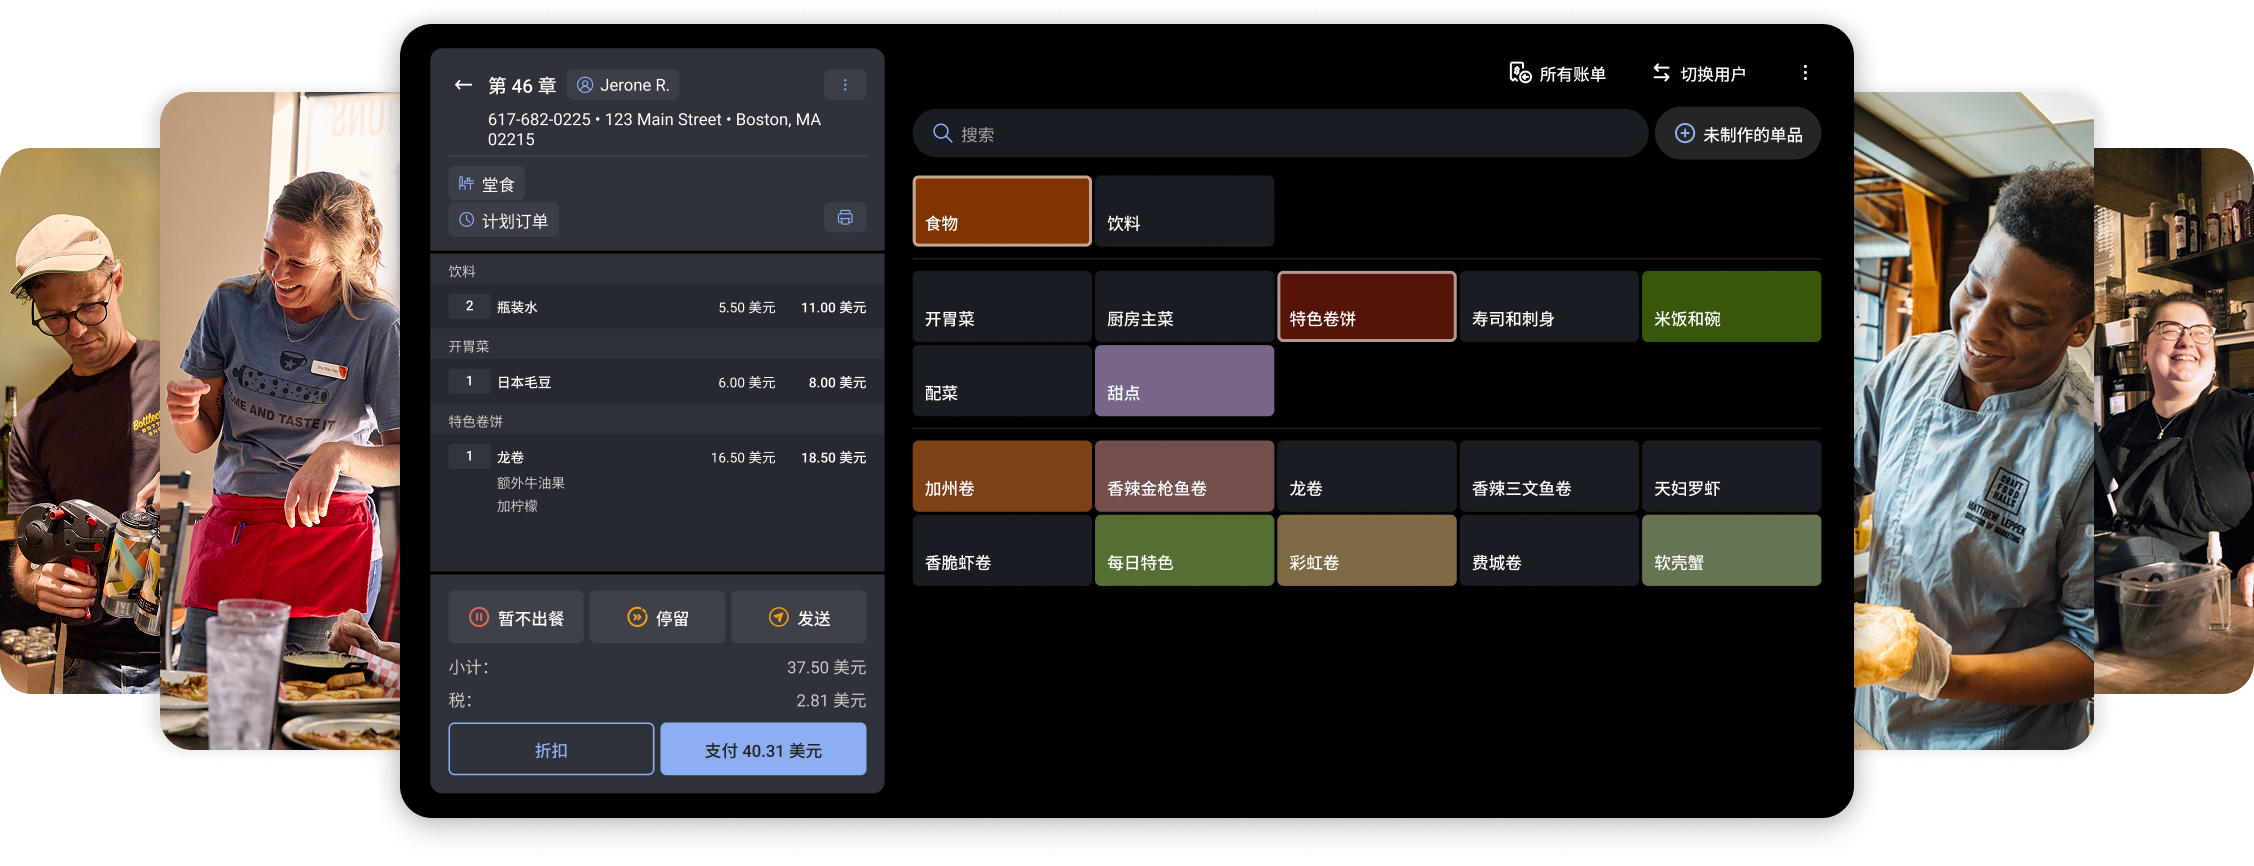
Task: Click 切换用户 switch user
Action: point(1698,73)
